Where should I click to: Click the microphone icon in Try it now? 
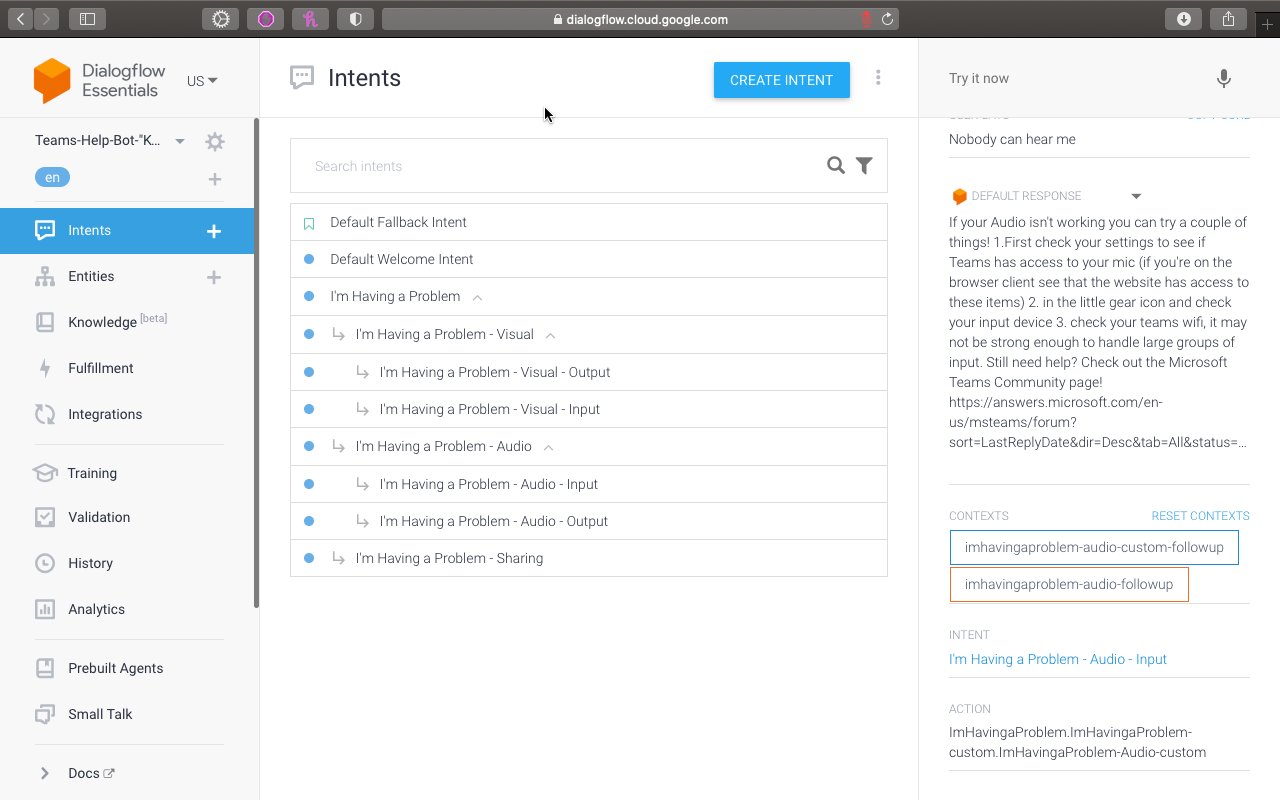click(1223, 79)
